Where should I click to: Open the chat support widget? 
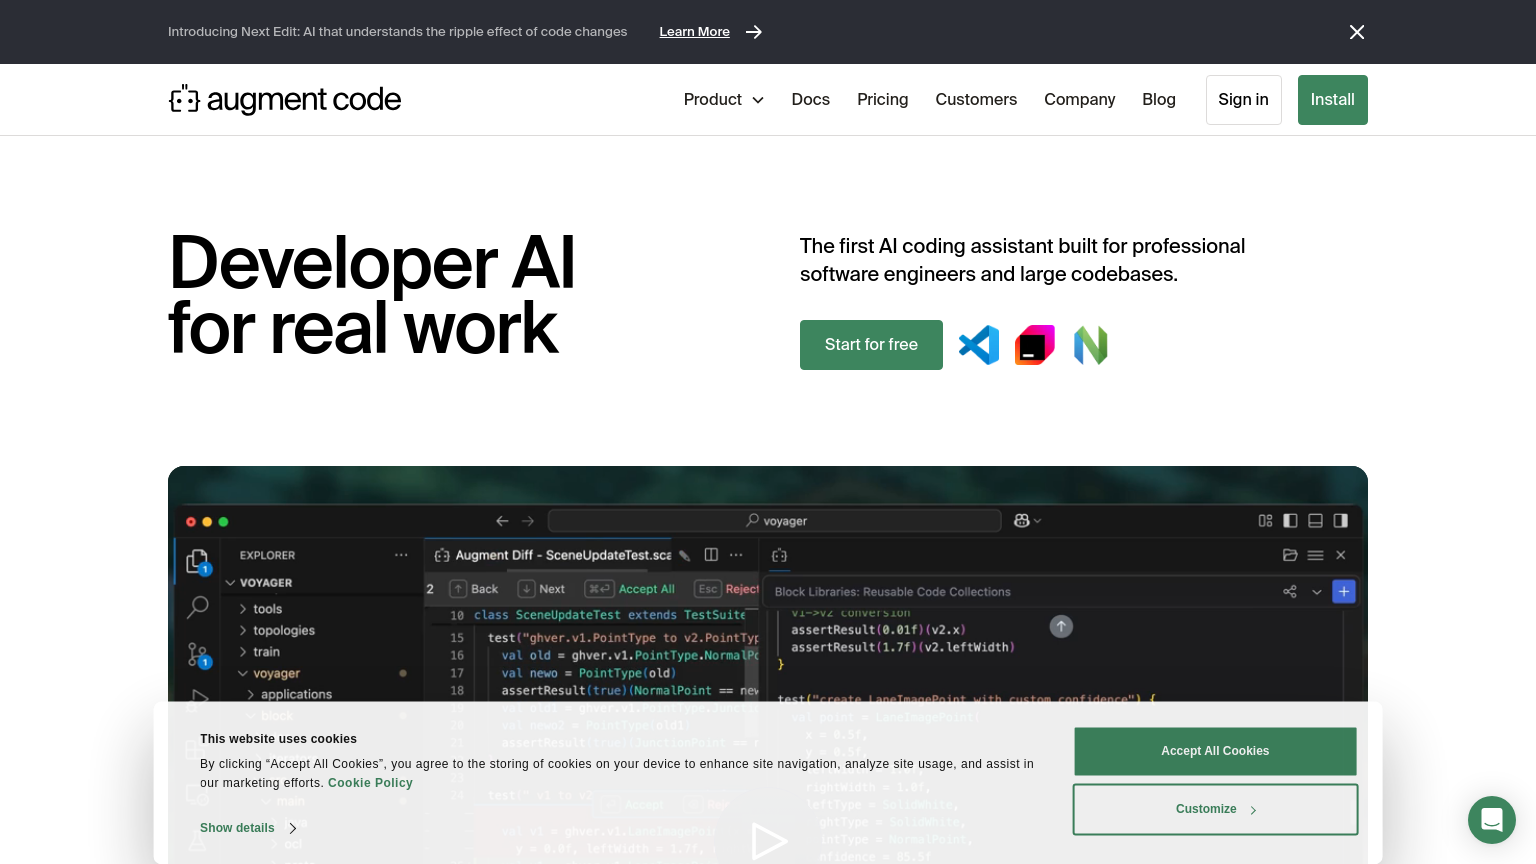pos(1491,820)
